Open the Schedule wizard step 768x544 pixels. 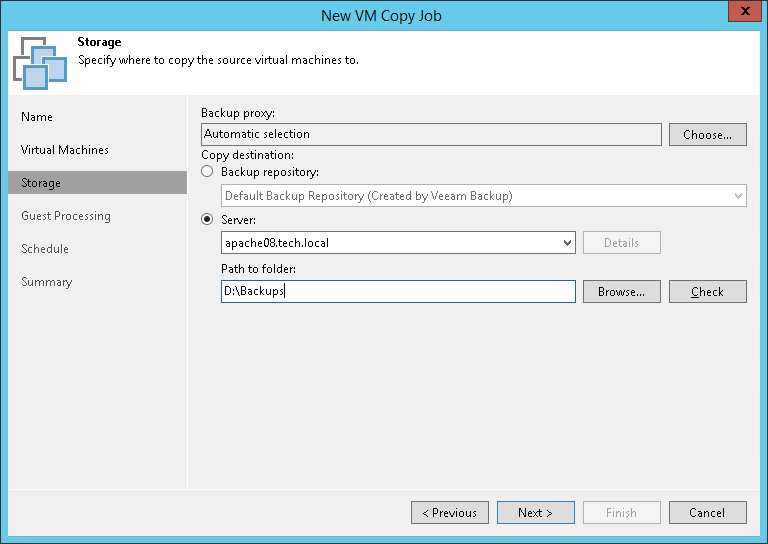pyautogui.click(x=45, y=249)
